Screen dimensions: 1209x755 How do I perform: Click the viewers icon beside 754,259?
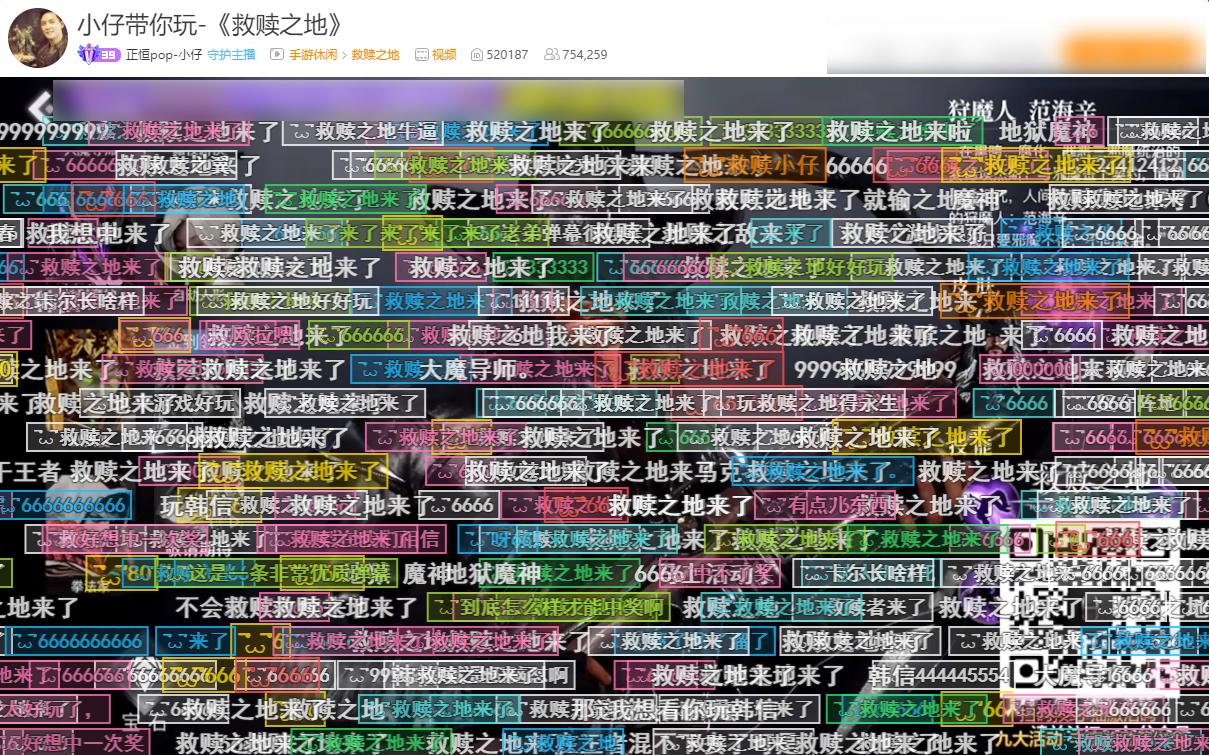pos(551,55)
